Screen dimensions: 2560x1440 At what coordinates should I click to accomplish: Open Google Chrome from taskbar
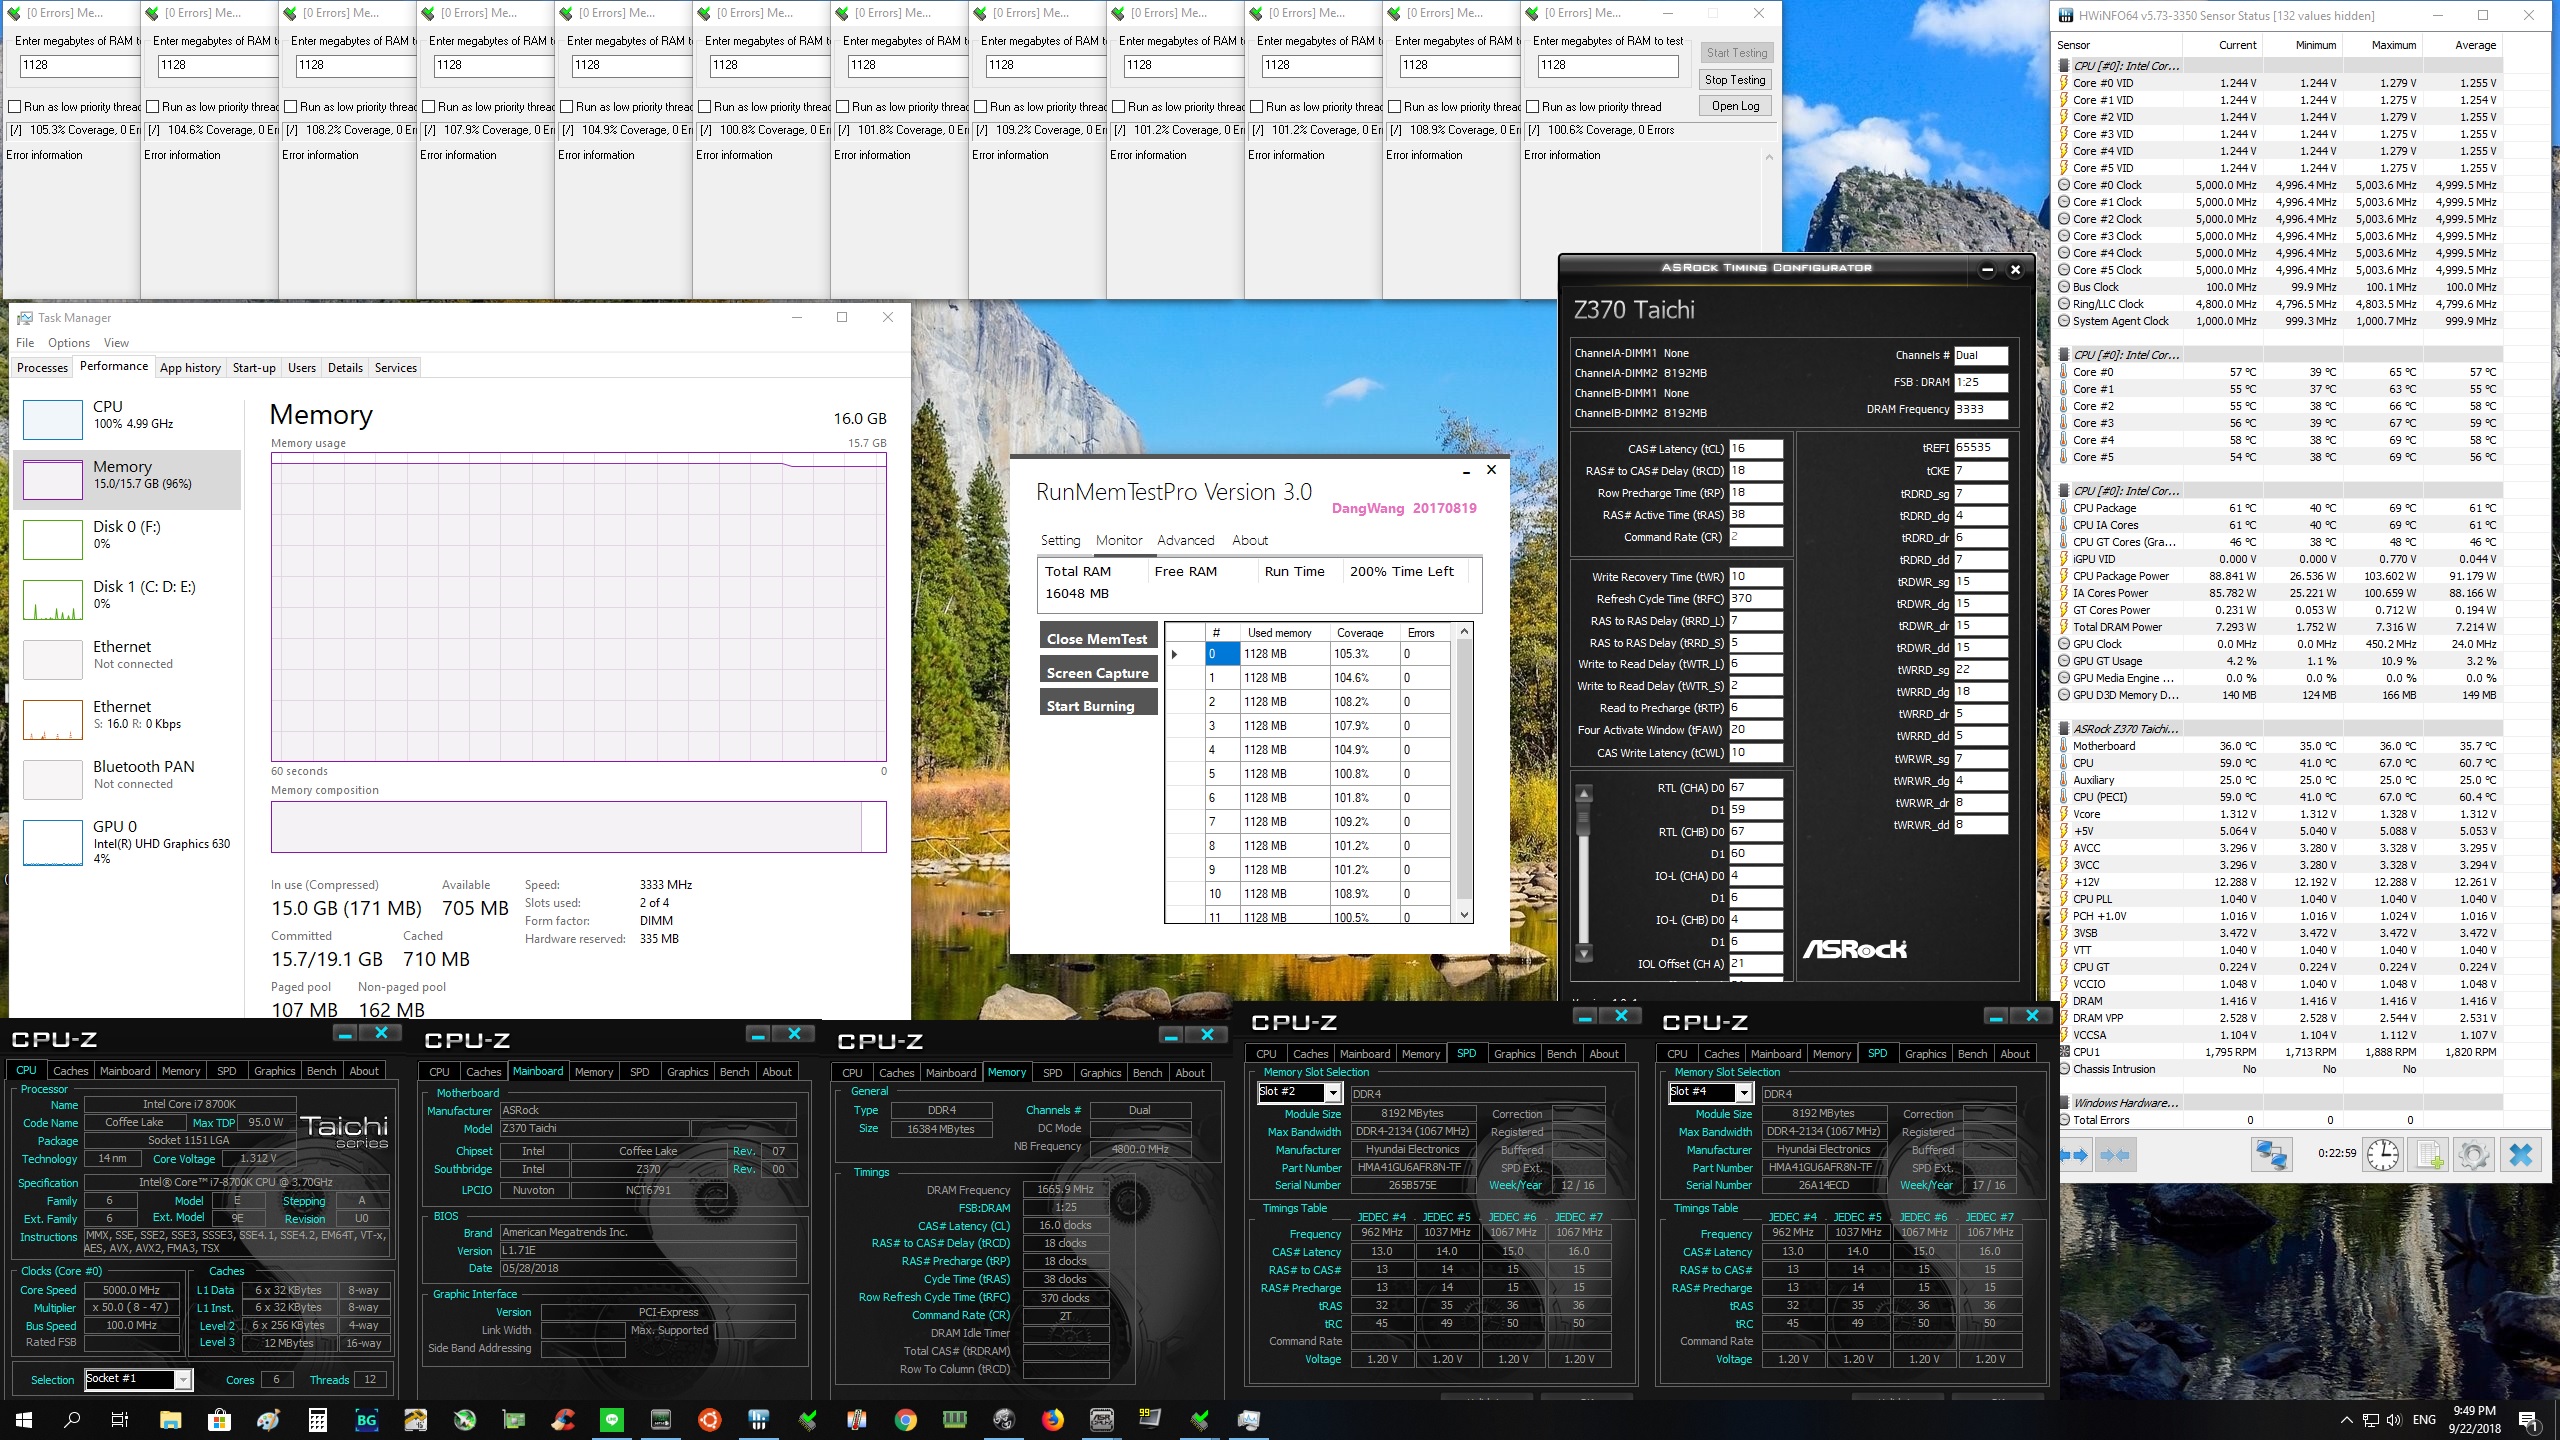point(906,1419)
